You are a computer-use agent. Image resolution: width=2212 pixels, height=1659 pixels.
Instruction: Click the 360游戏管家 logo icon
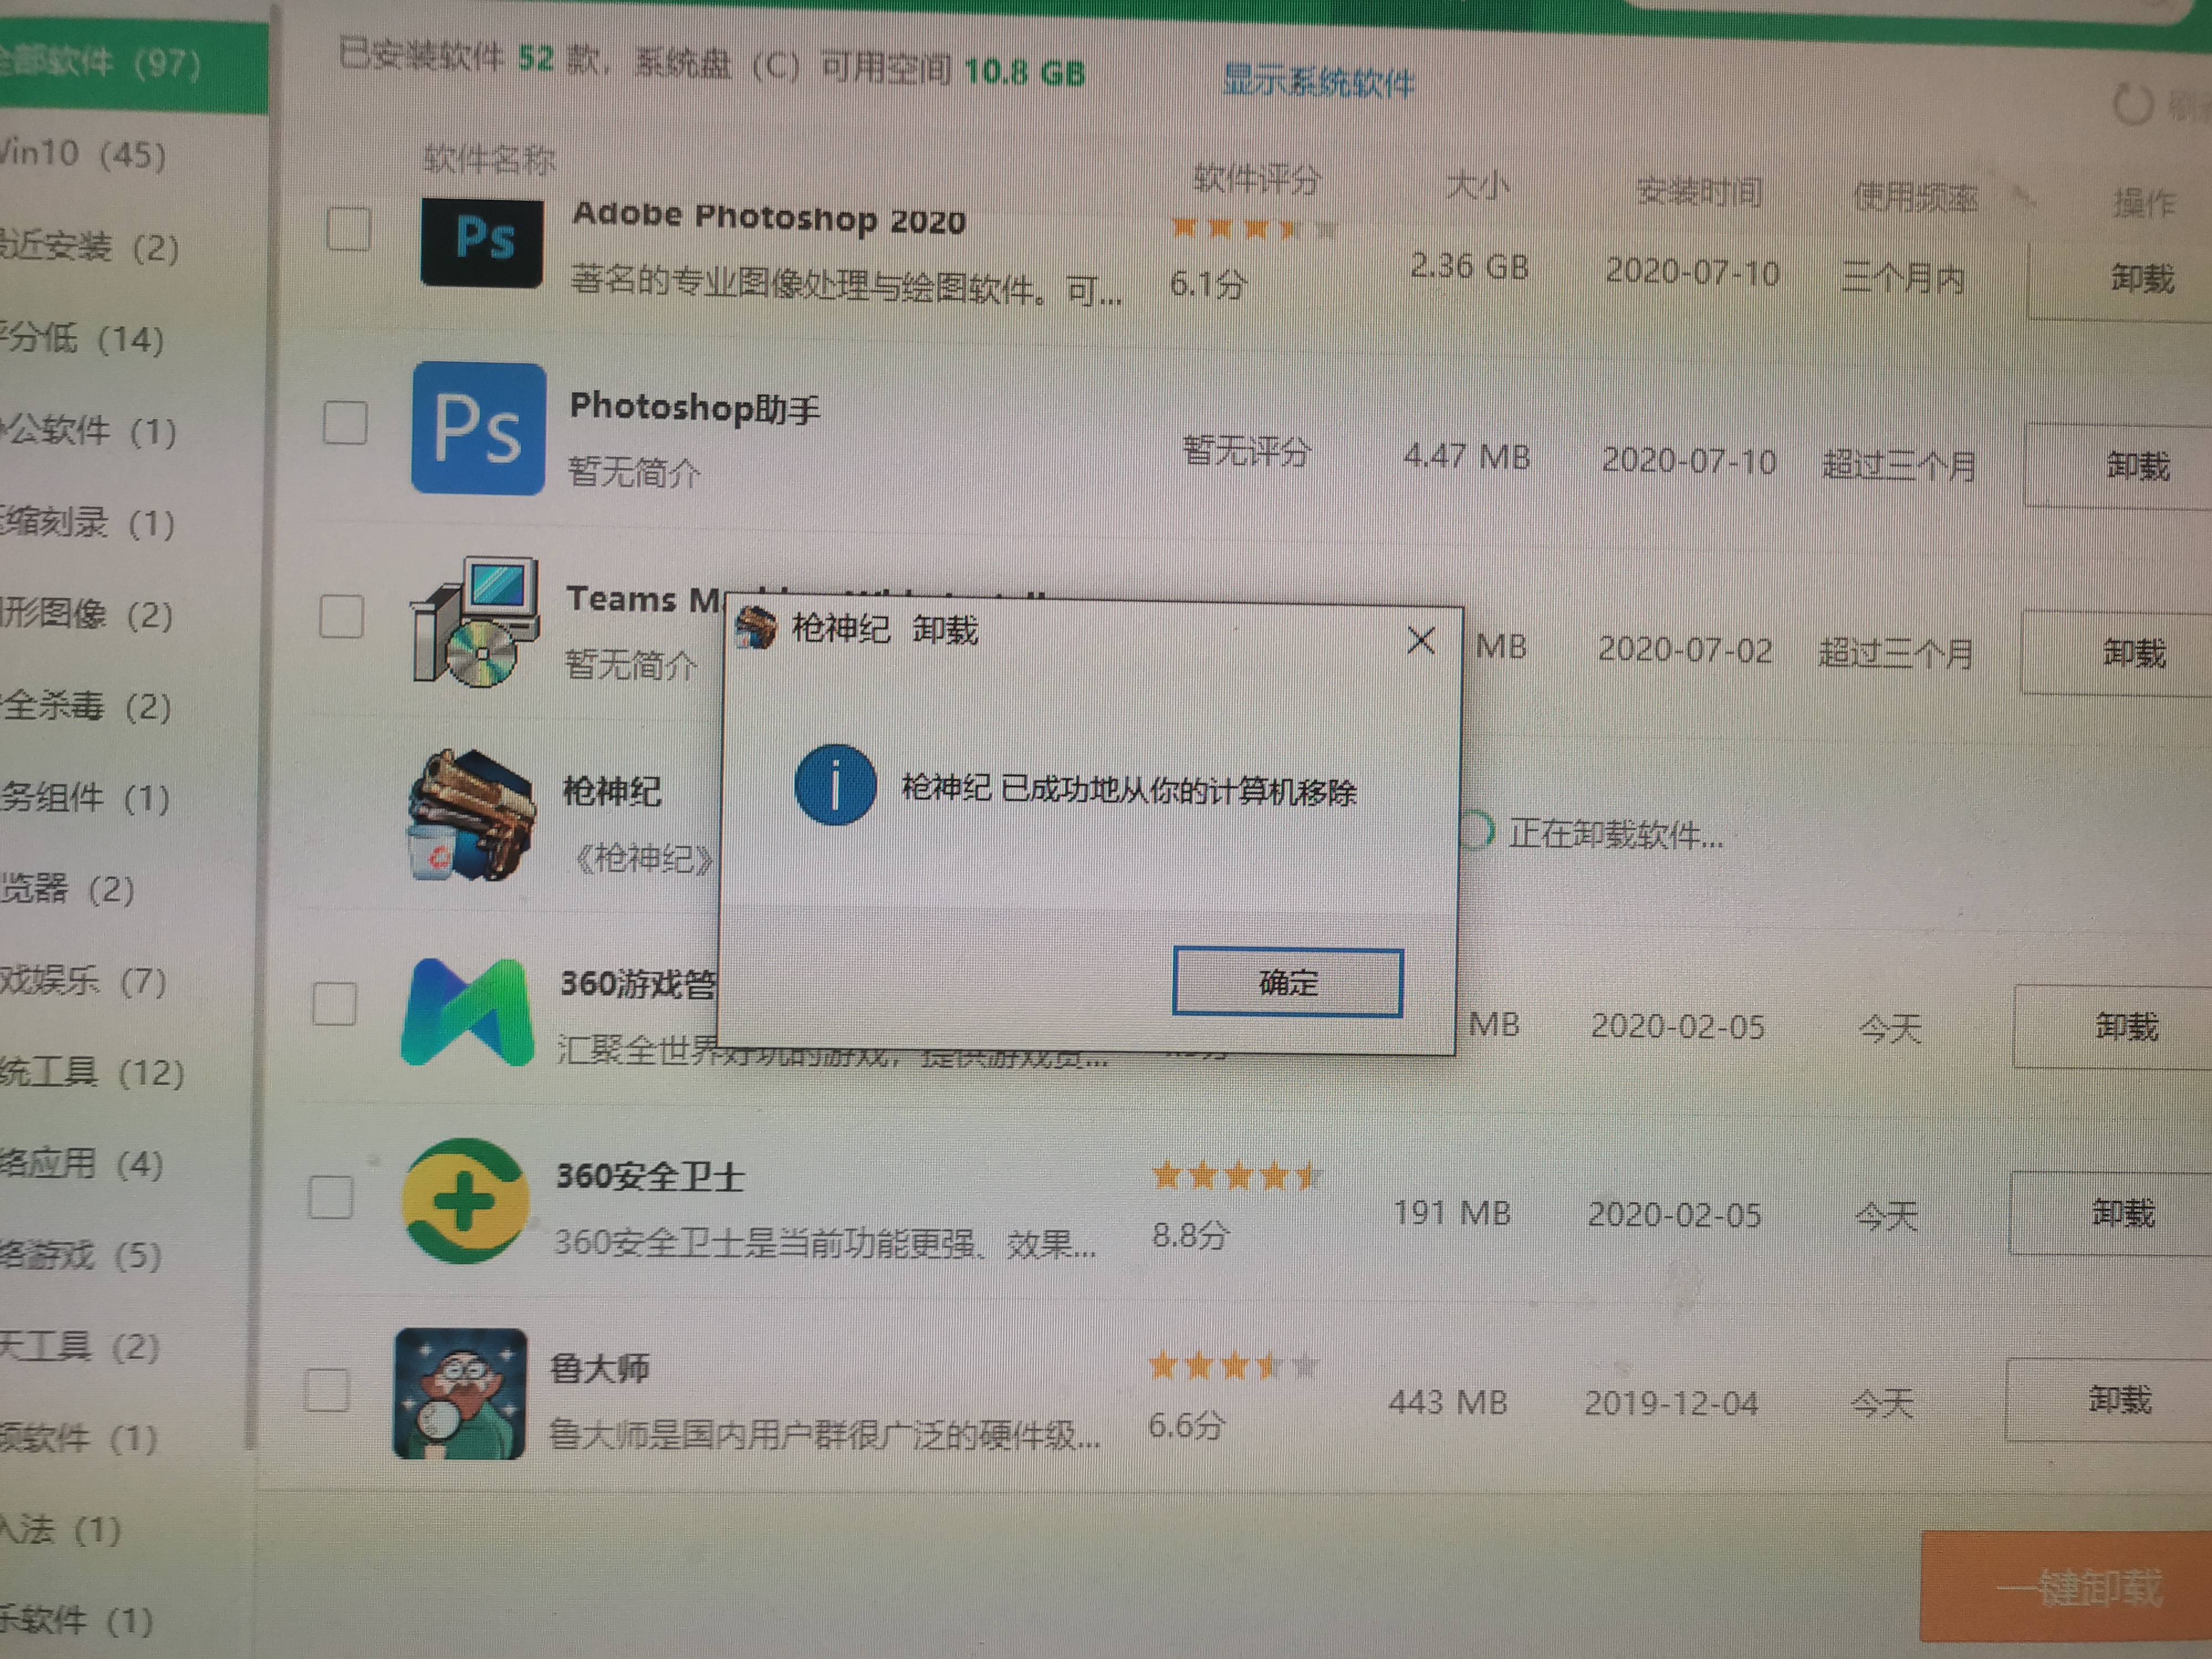coord(467,1012)
